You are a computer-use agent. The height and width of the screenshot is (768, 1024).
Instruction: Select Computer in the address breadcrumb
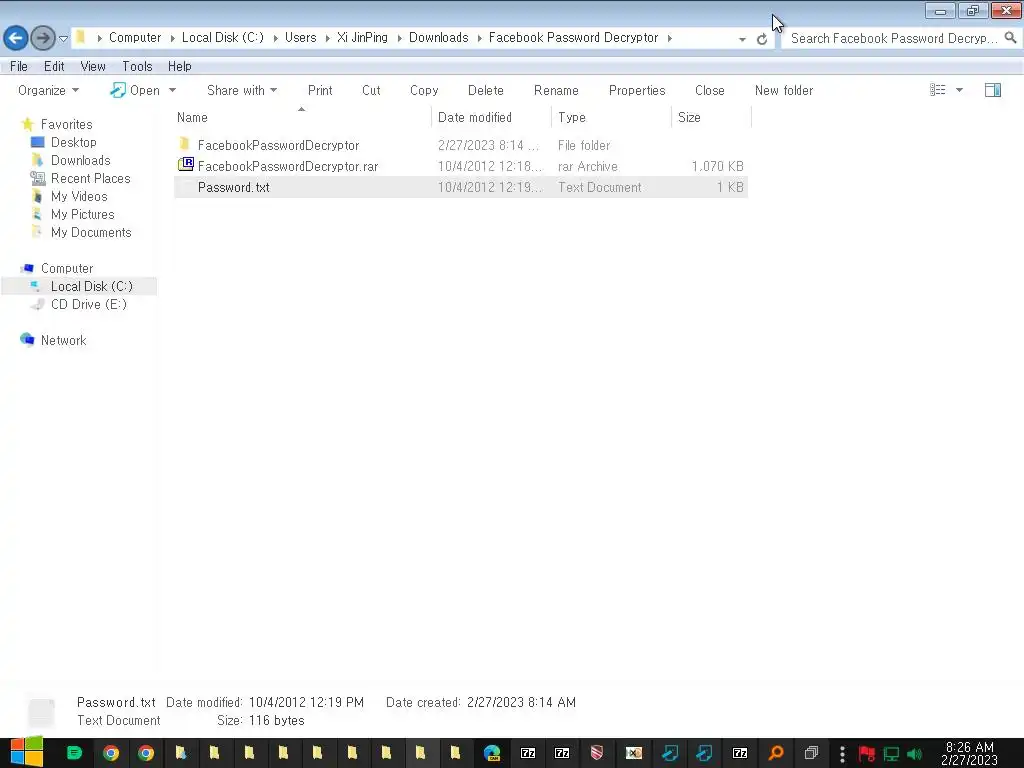pos(135,38)
